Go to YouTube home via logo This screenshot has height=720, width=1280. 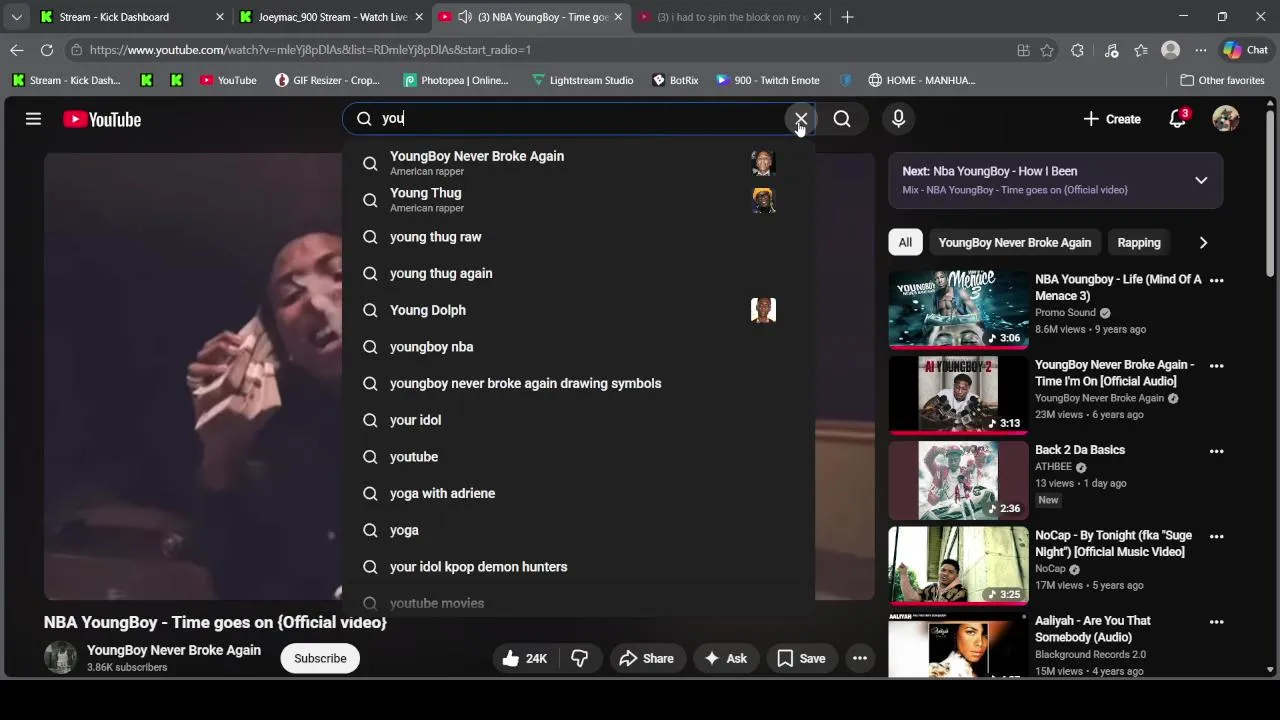coord(102,119)
